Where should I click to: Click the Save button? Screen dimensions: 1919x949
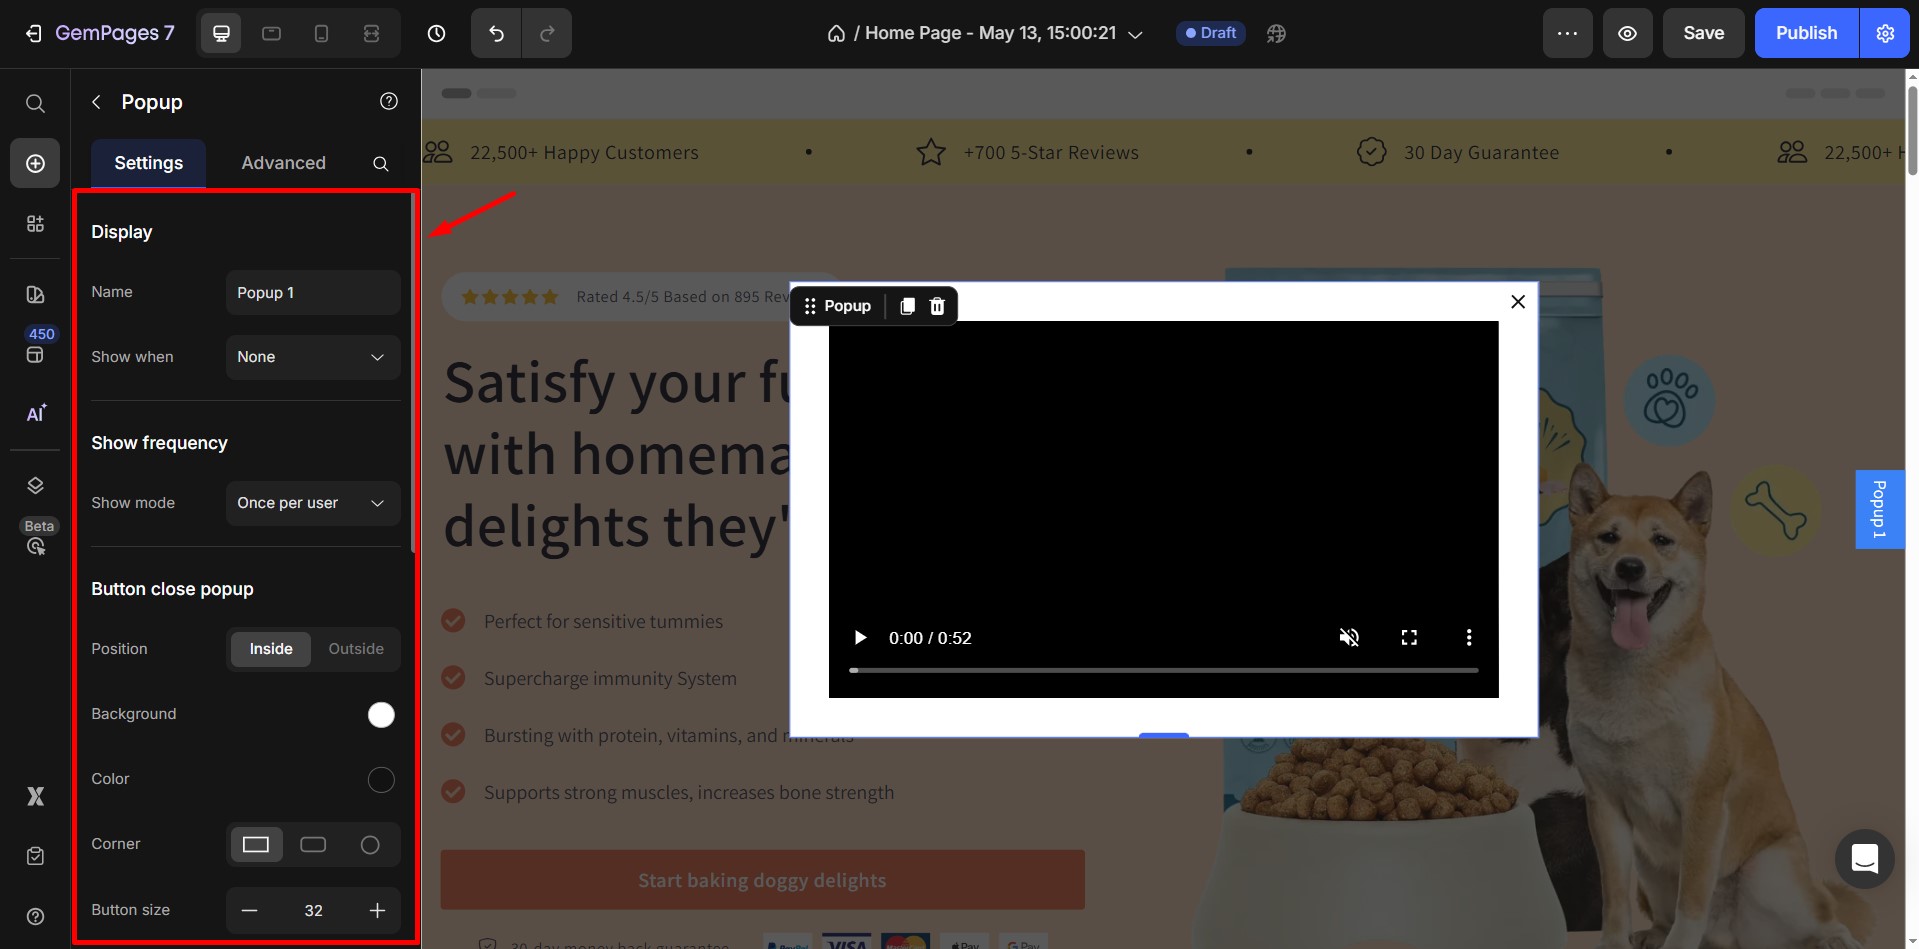tap(1703, 33)
